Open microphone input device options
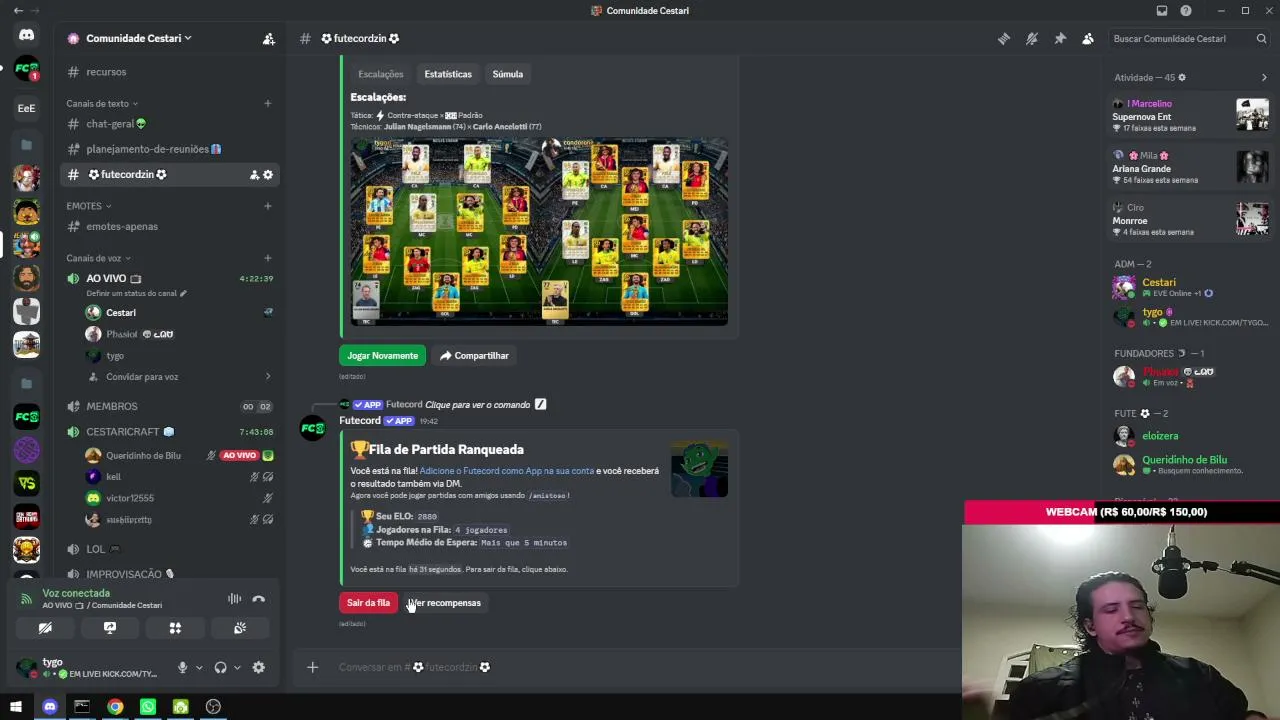The height and width of the screenshot is (720, 1280). pos(199,668)
